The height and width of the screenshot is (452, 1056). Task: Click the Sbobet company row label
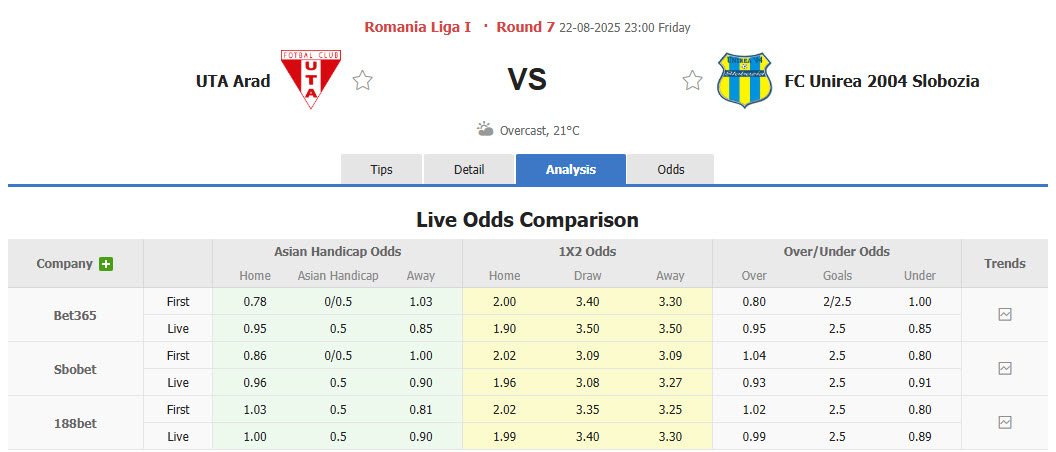[x=75, y=369]
